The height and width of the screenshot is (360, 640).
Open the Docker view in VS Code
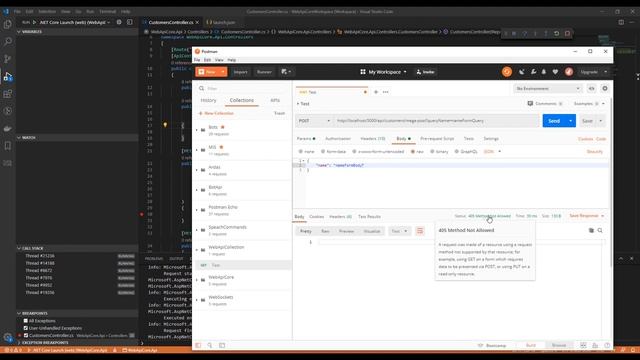pos(7,129)
